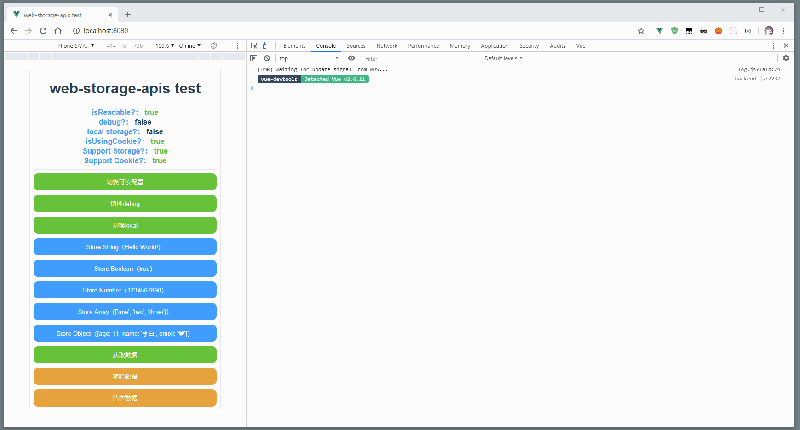Switch to the Performance tab
800x430 pixels.
click(423, 46)
